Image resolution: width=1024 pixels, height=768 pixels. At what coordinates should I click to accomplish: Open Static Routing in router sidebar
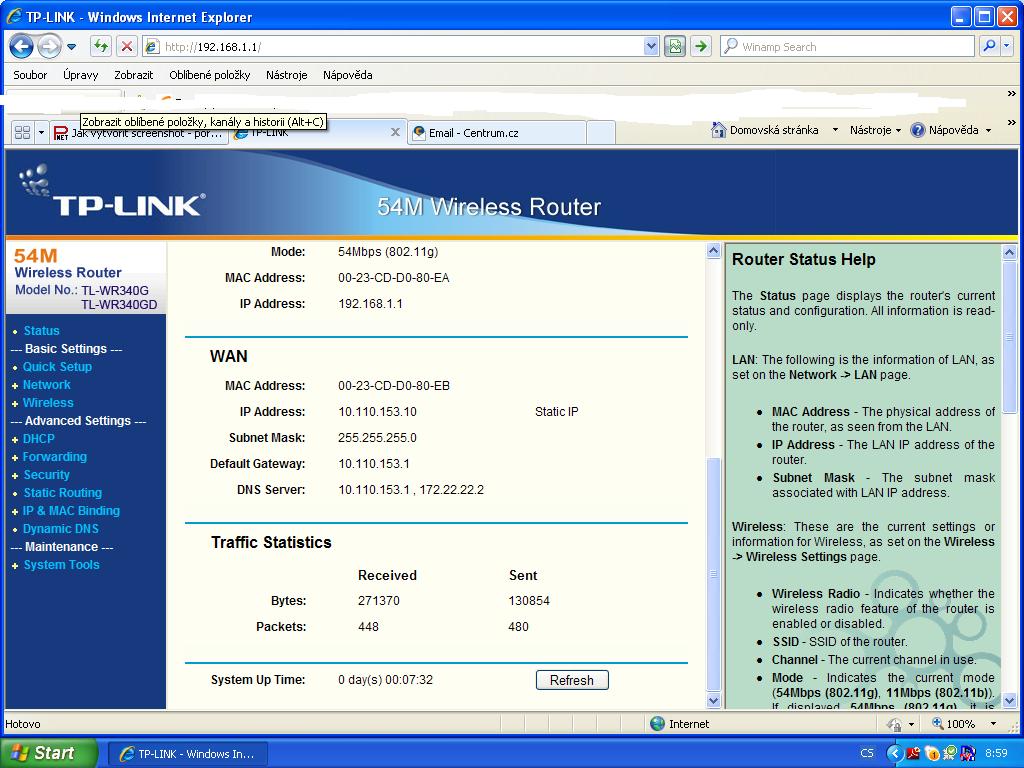click(x=63, y=492)
